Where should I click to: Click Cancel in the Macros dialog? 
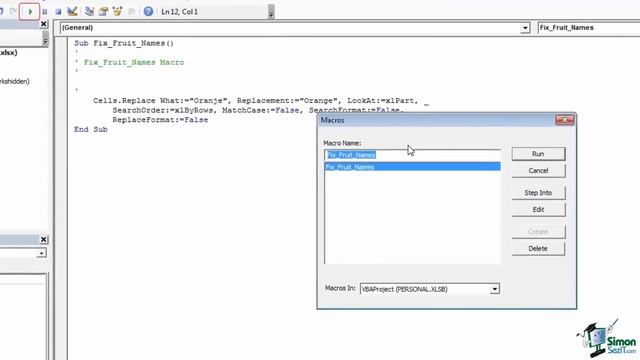(x=538, y=171)
